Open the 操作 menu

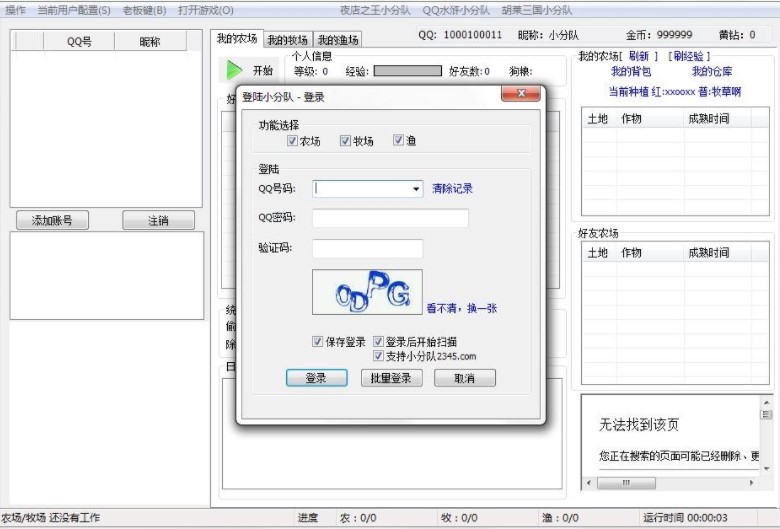[x=15, y=10]
